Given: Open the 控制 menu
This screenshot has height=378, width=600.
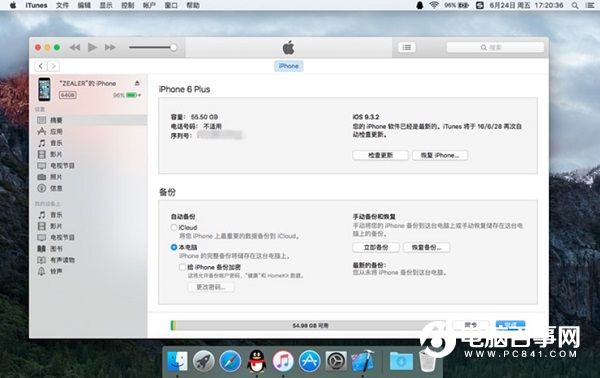Looking at the screenshot, I should (x=127, y=5).
